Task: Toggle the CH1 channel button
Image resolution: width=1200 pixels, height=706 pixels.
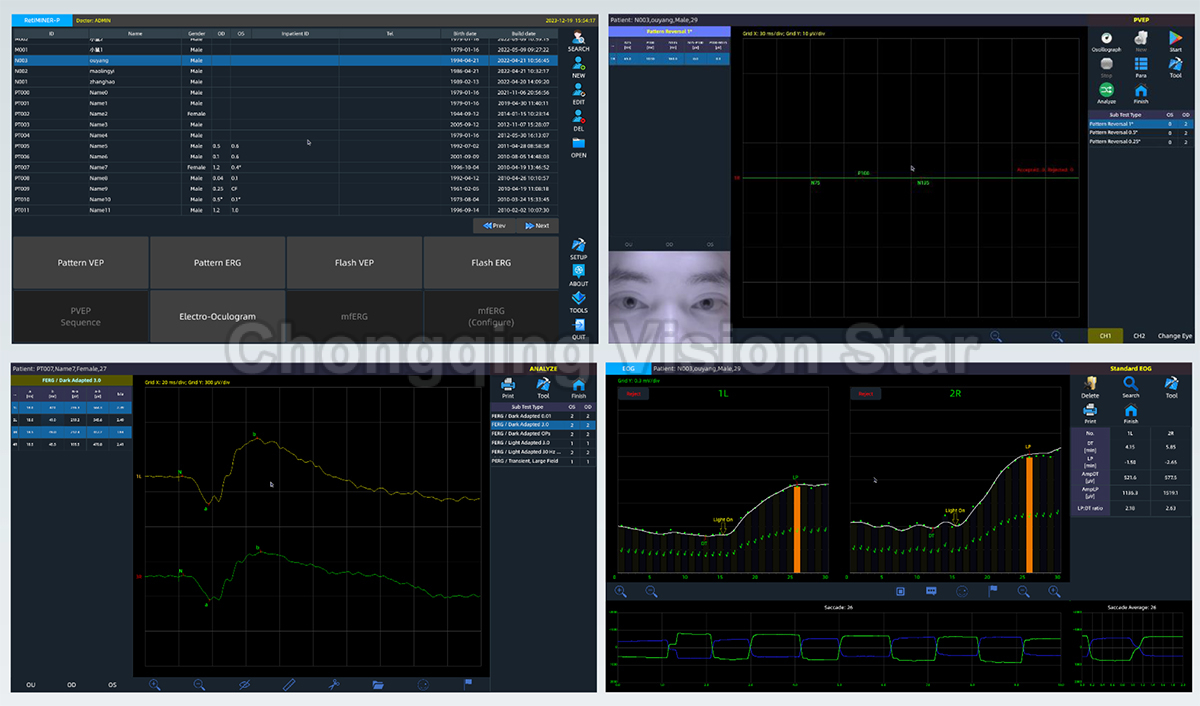Action: click(1105, 336)
